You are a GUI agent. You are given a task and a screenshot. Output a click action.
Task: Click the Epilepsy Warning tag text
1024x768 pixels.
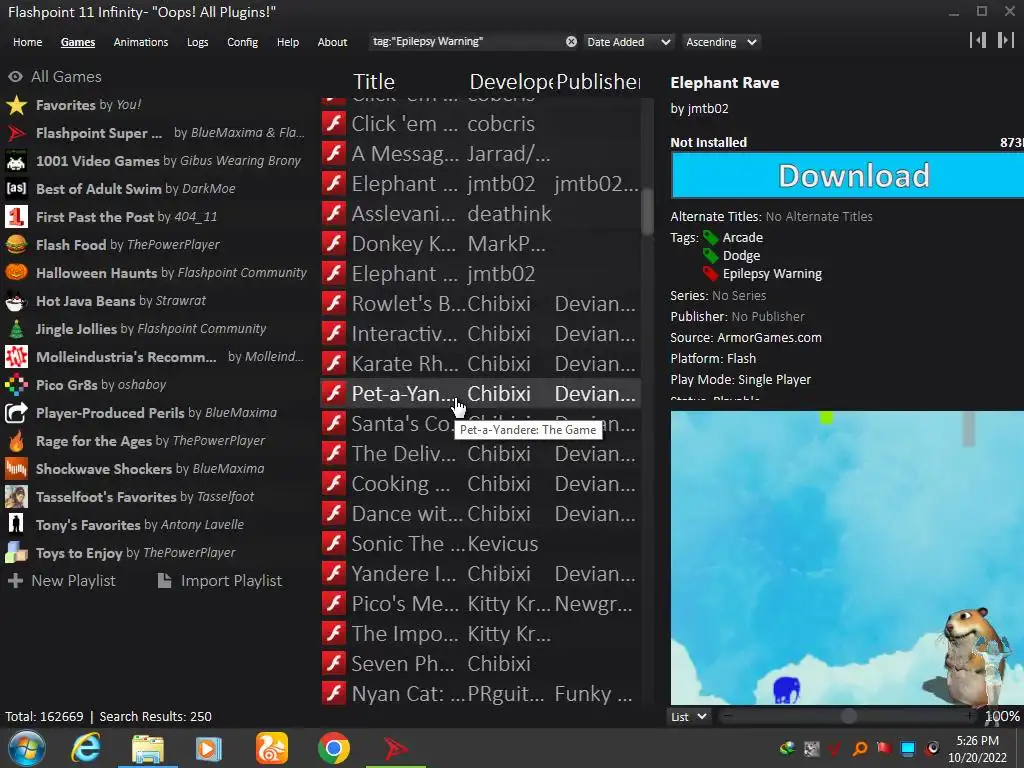coord(772,274)
